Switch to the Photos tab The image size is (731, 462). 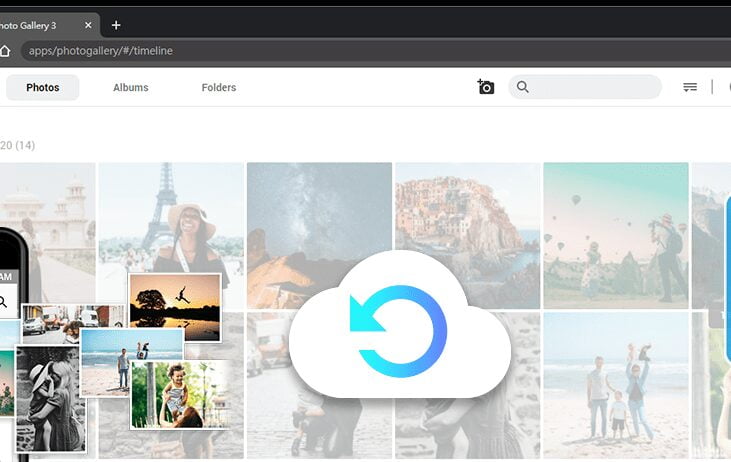[43, 87]
